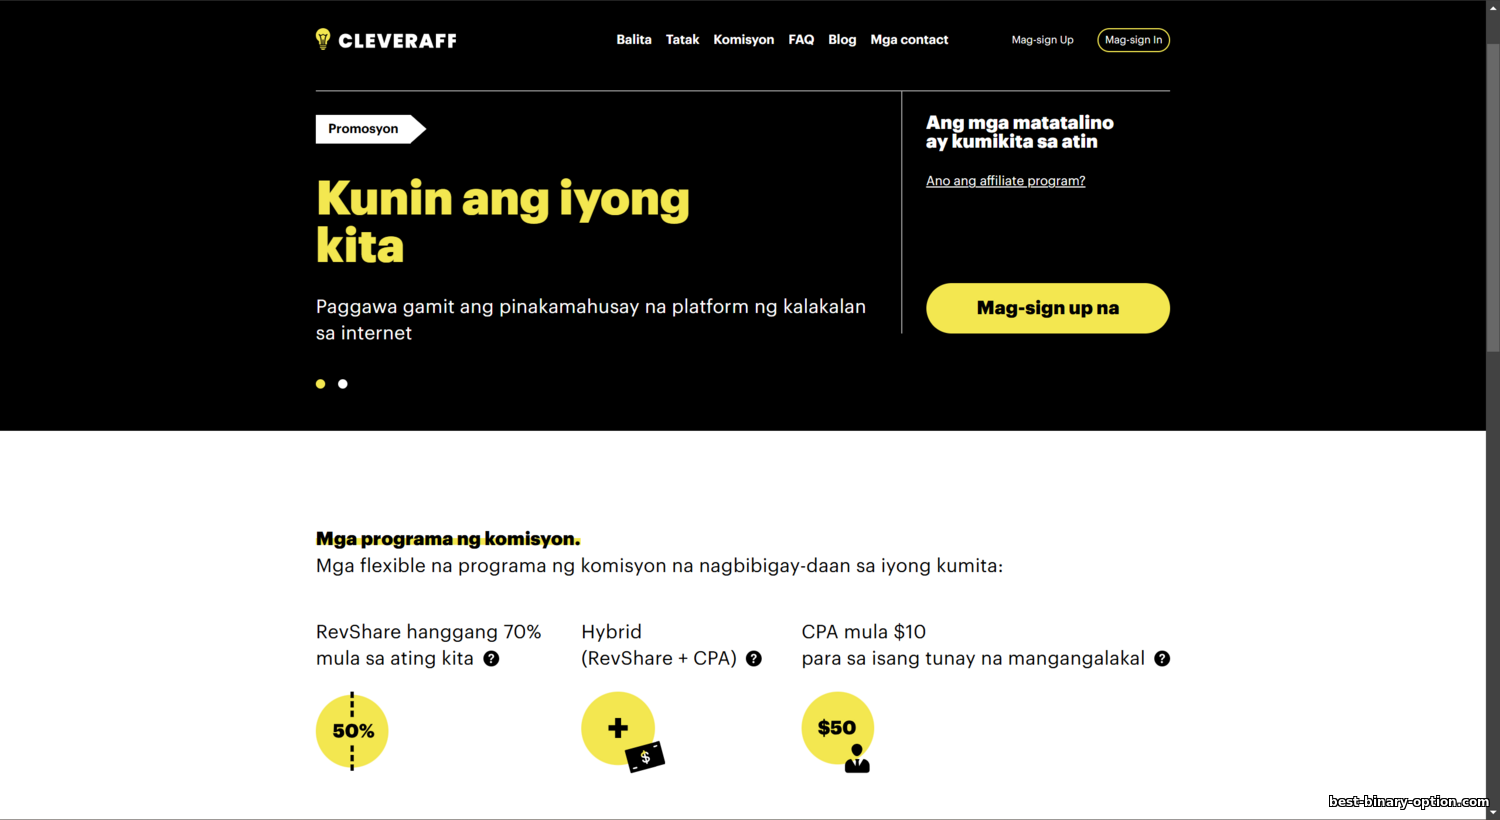The height and width of the screenshot is (820, 1500).
Task: Click the 50% RevShare circle icon
Action: [x=352, y=731]
